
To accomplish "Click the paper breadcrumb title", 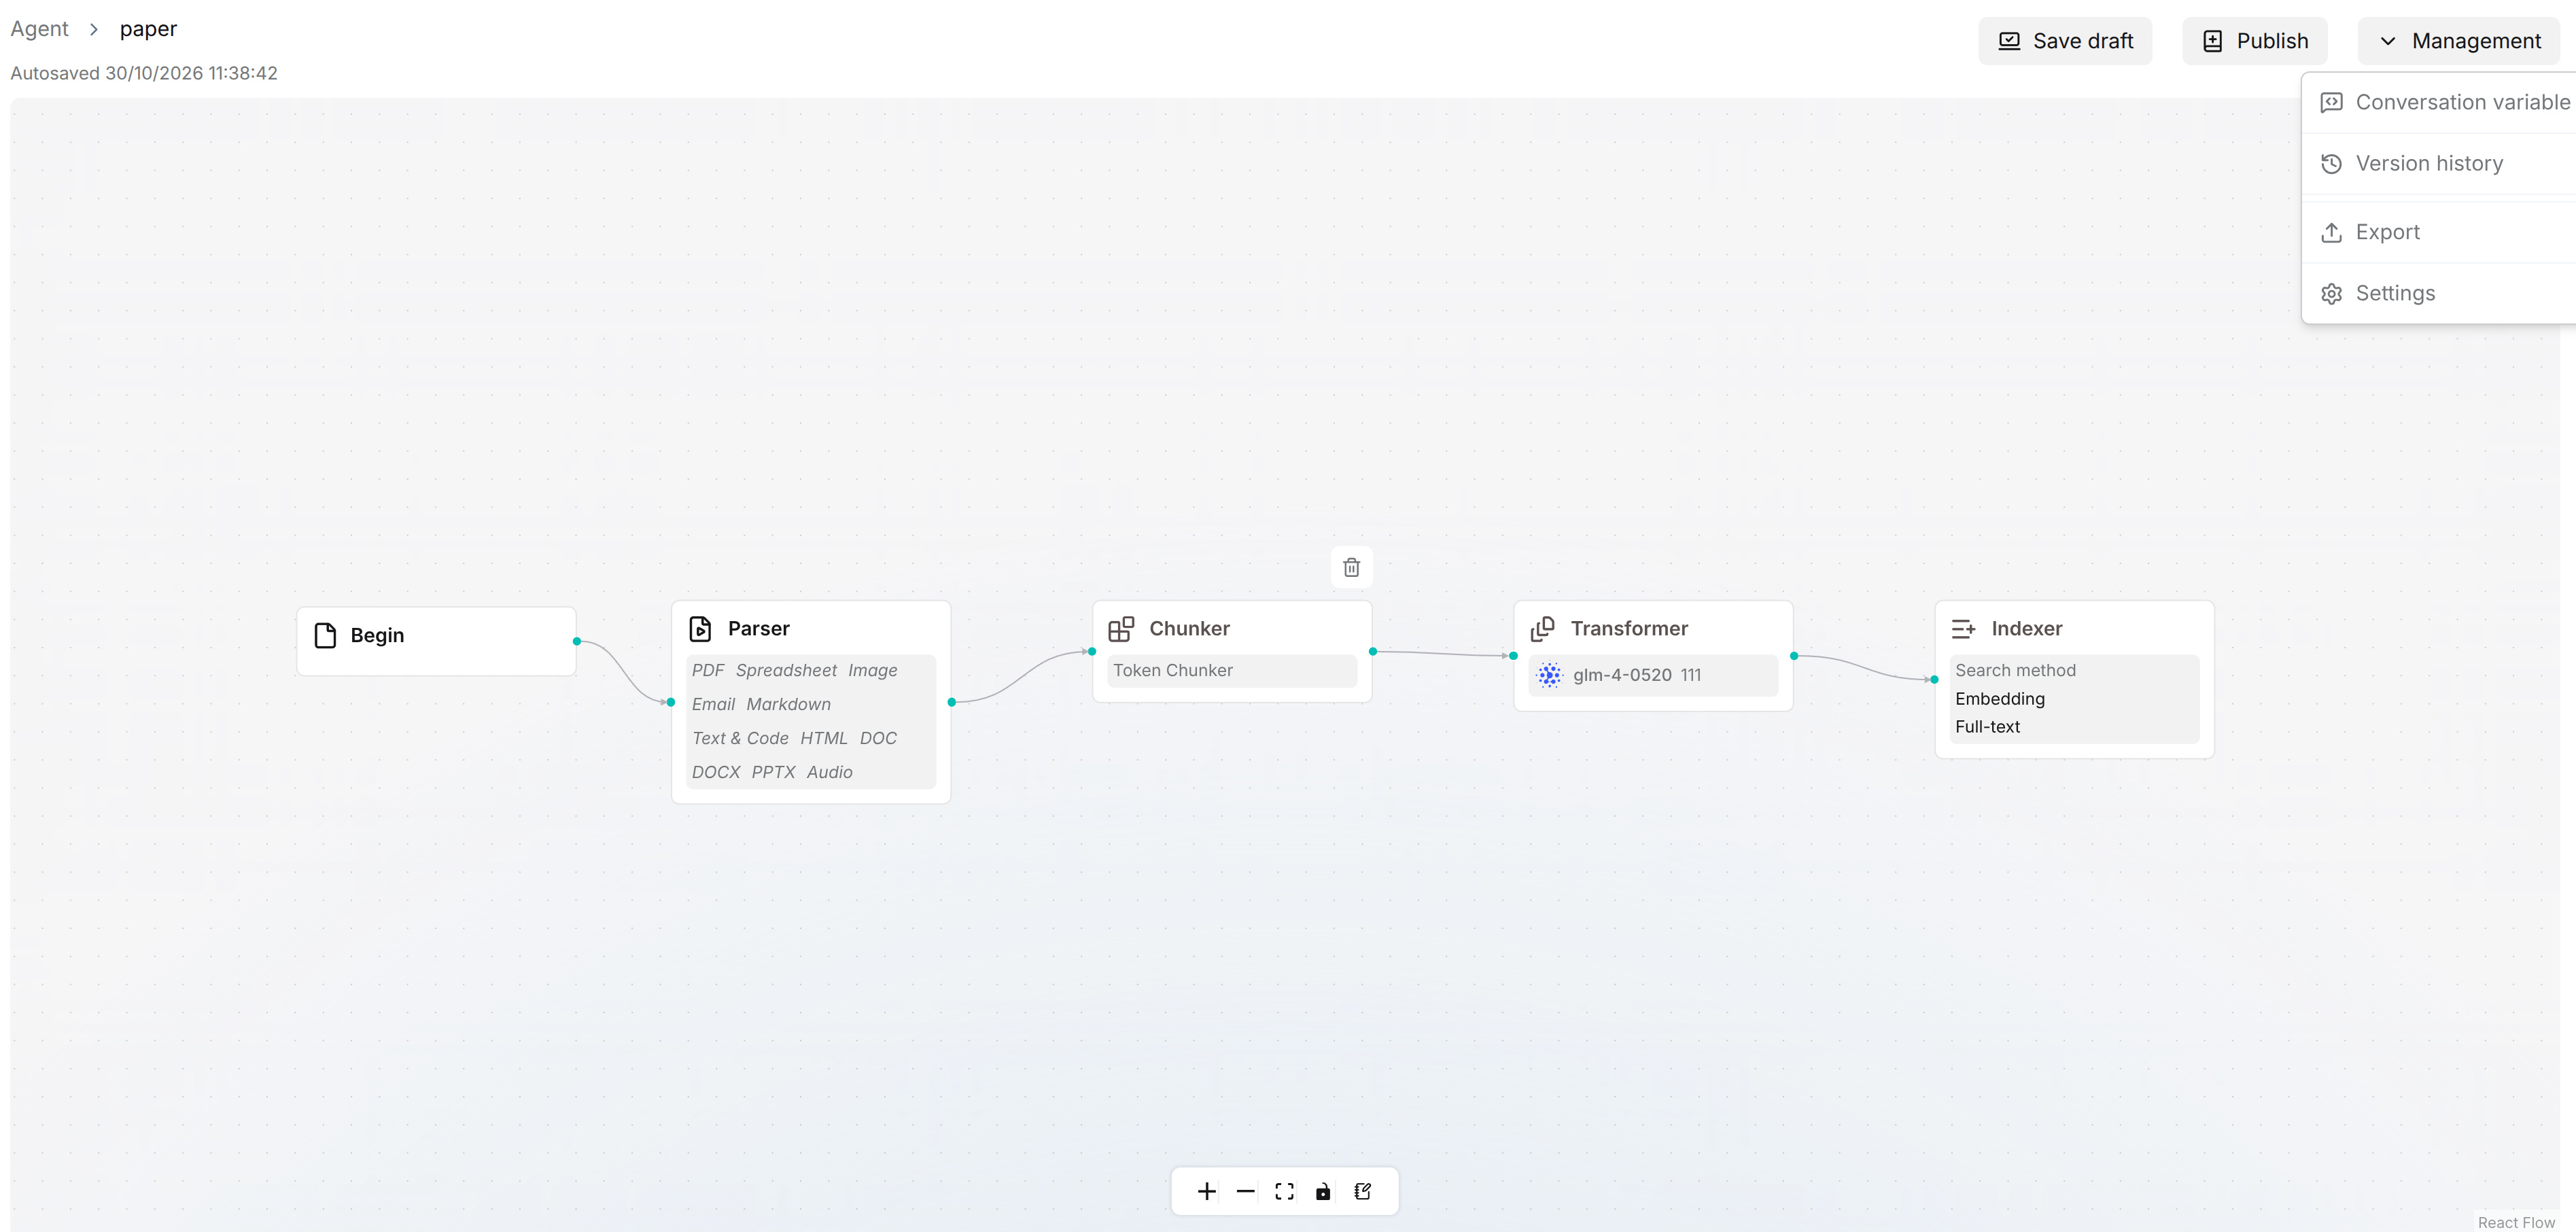I will pyautogui.click(x=148, y=28).
